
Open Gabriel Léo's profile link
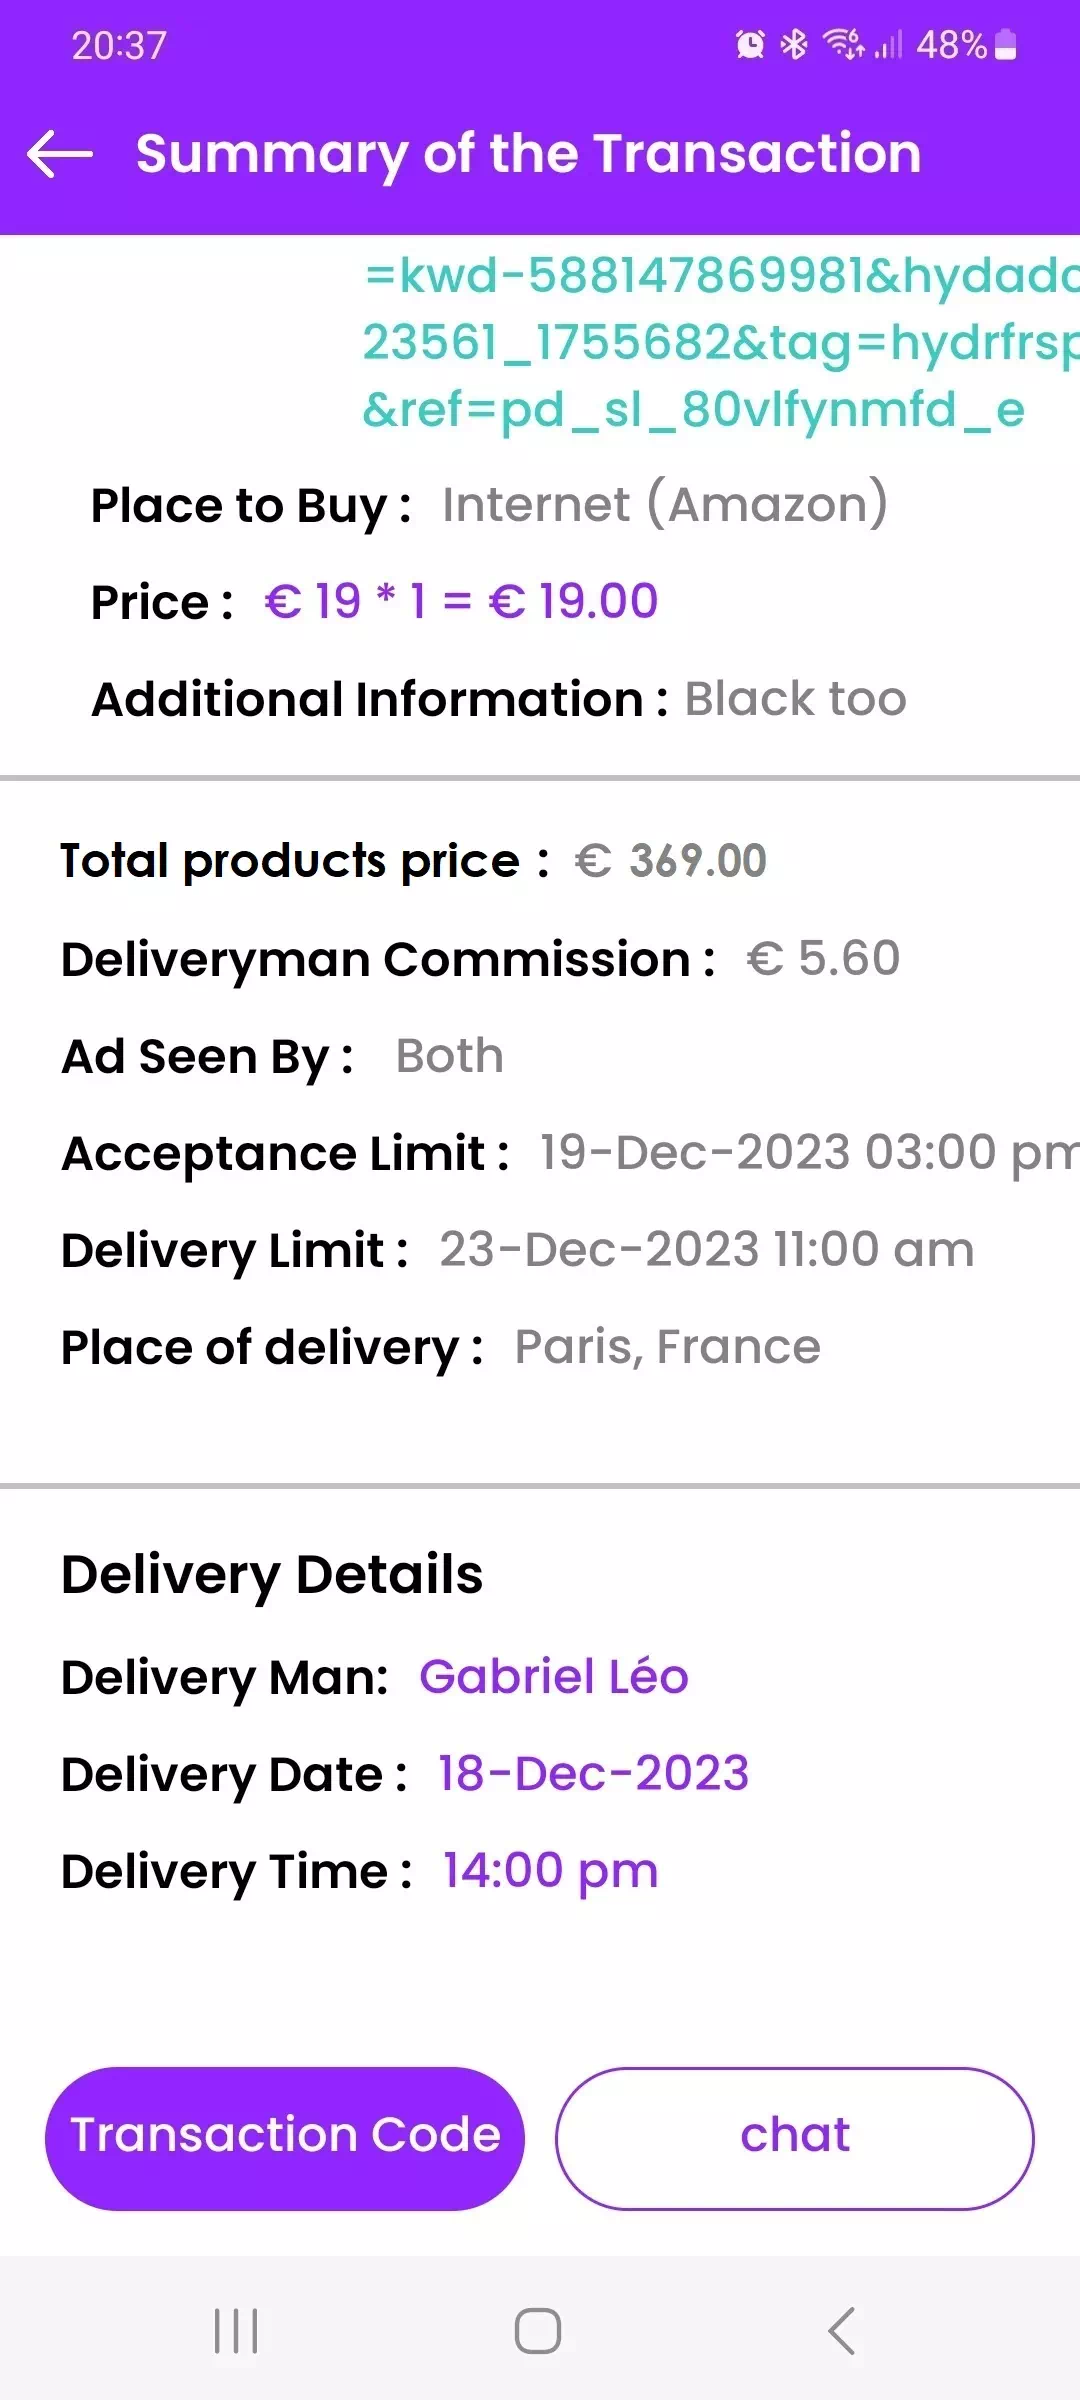pyautogui.click(x=554, y=1677)
